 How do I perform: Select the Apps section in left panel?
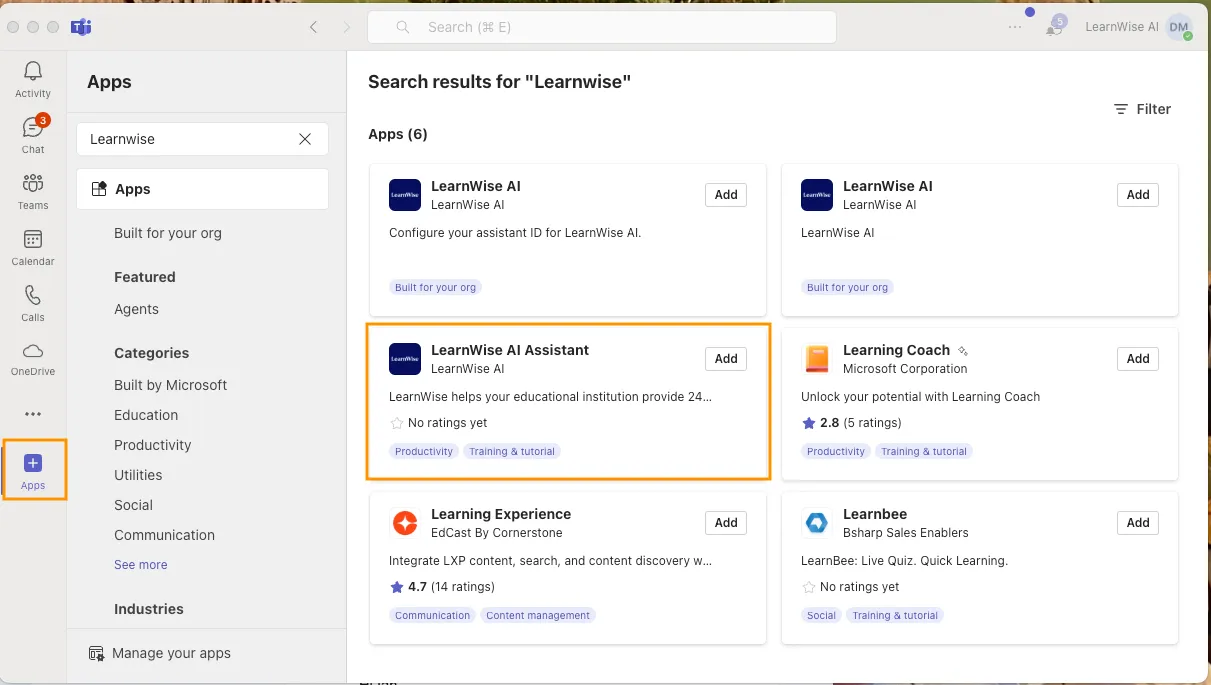[x=202, y=189]
